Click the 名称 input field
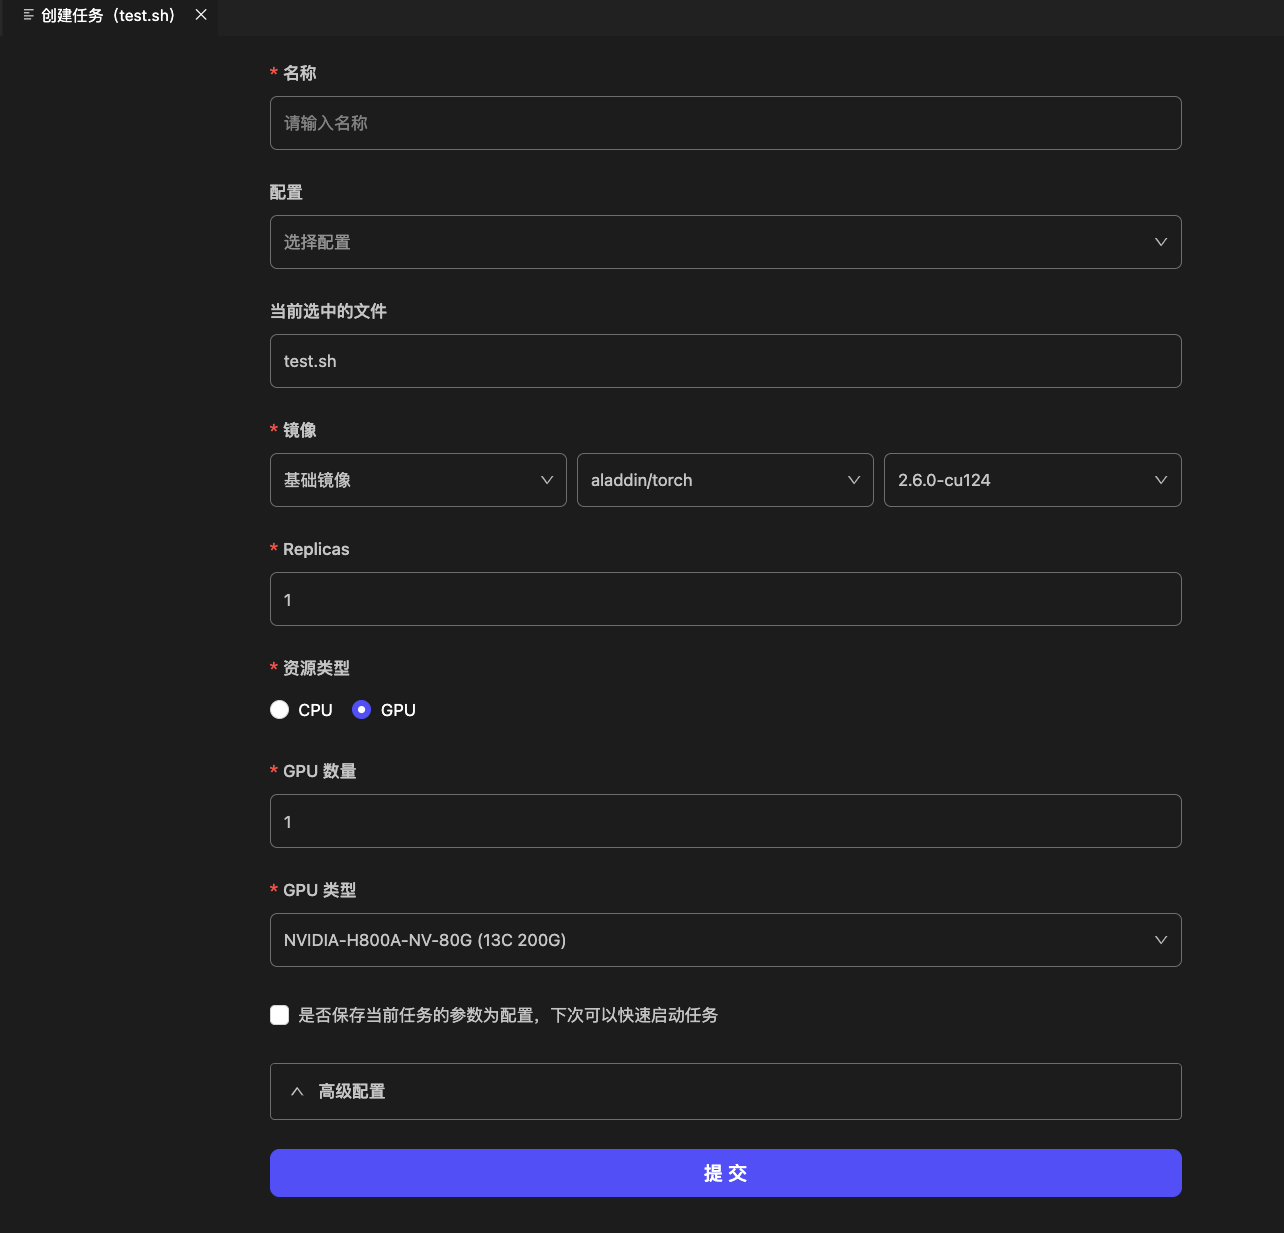 [725, 123]
